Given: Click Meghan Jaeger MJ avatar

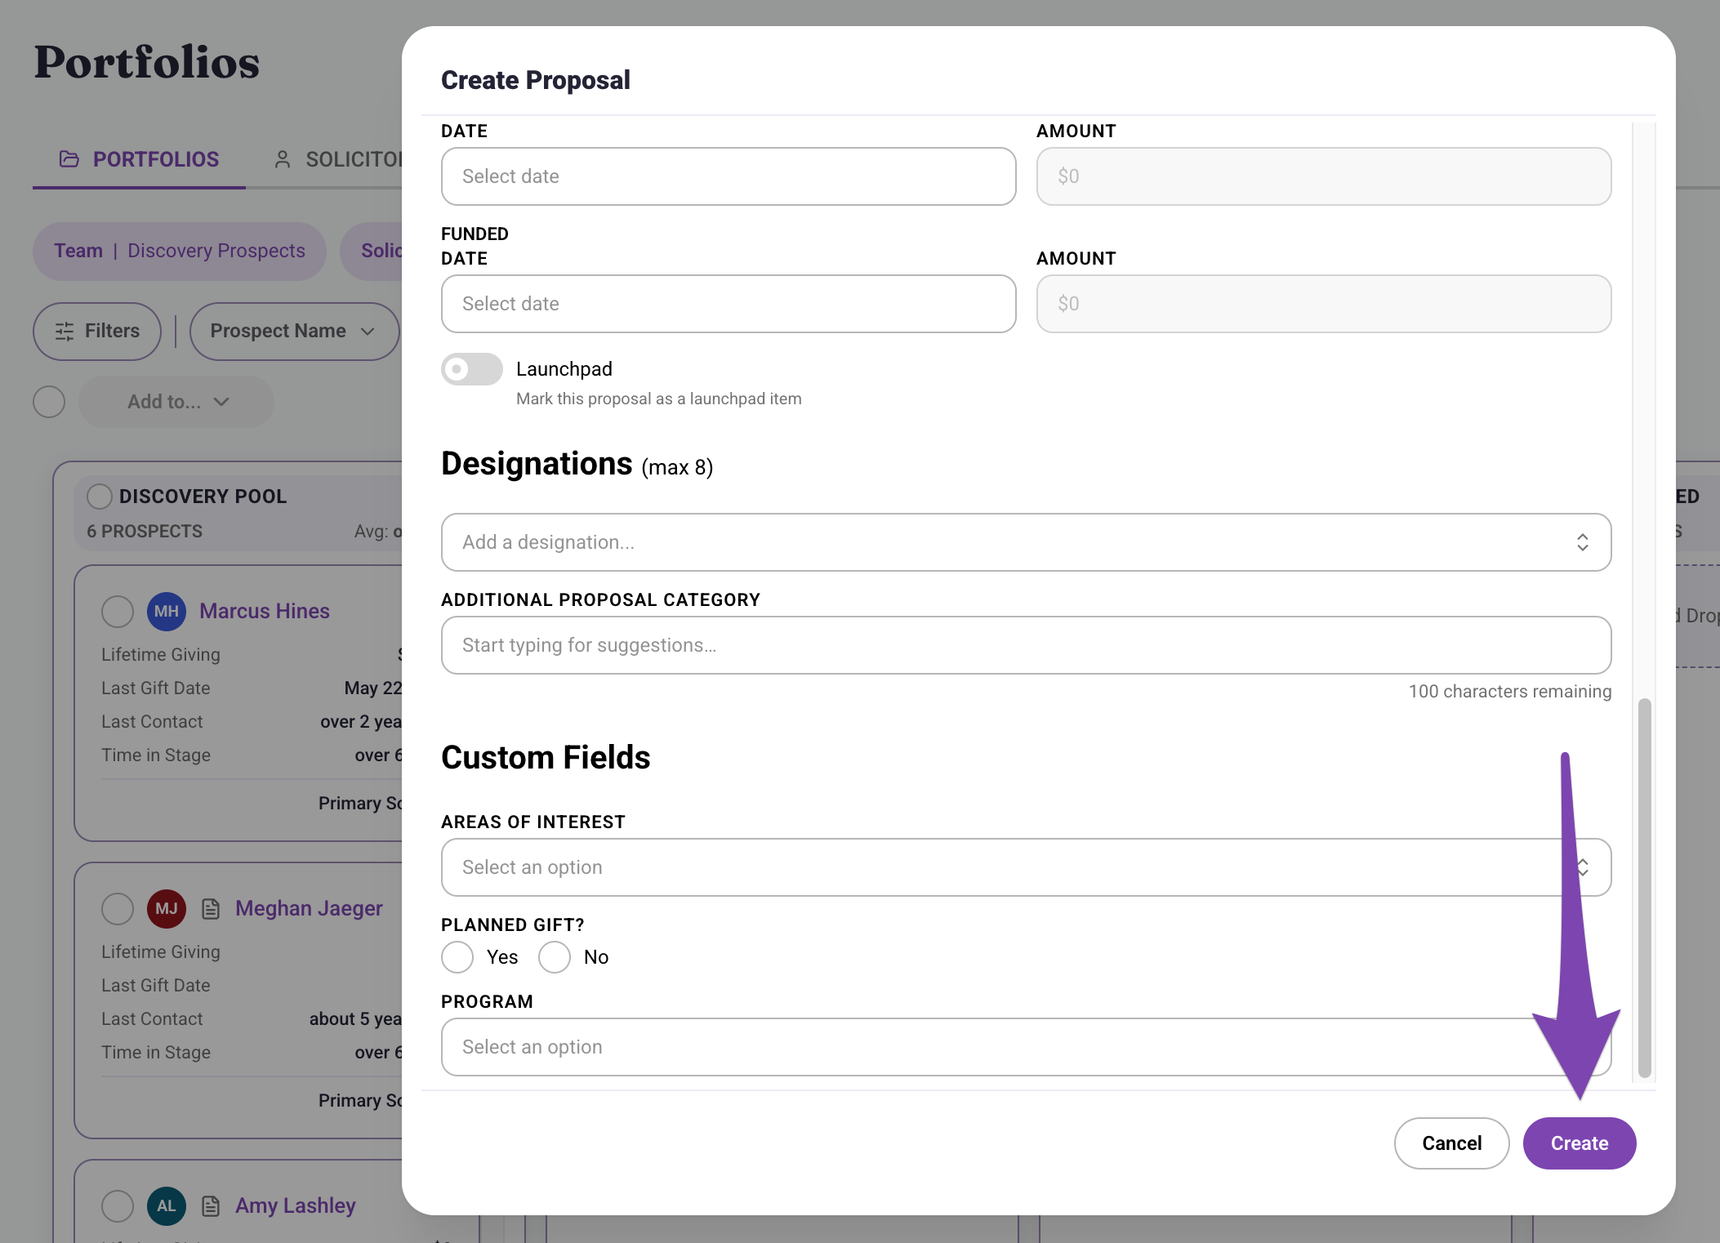Looking at the screenshot, I should point(167,908).
